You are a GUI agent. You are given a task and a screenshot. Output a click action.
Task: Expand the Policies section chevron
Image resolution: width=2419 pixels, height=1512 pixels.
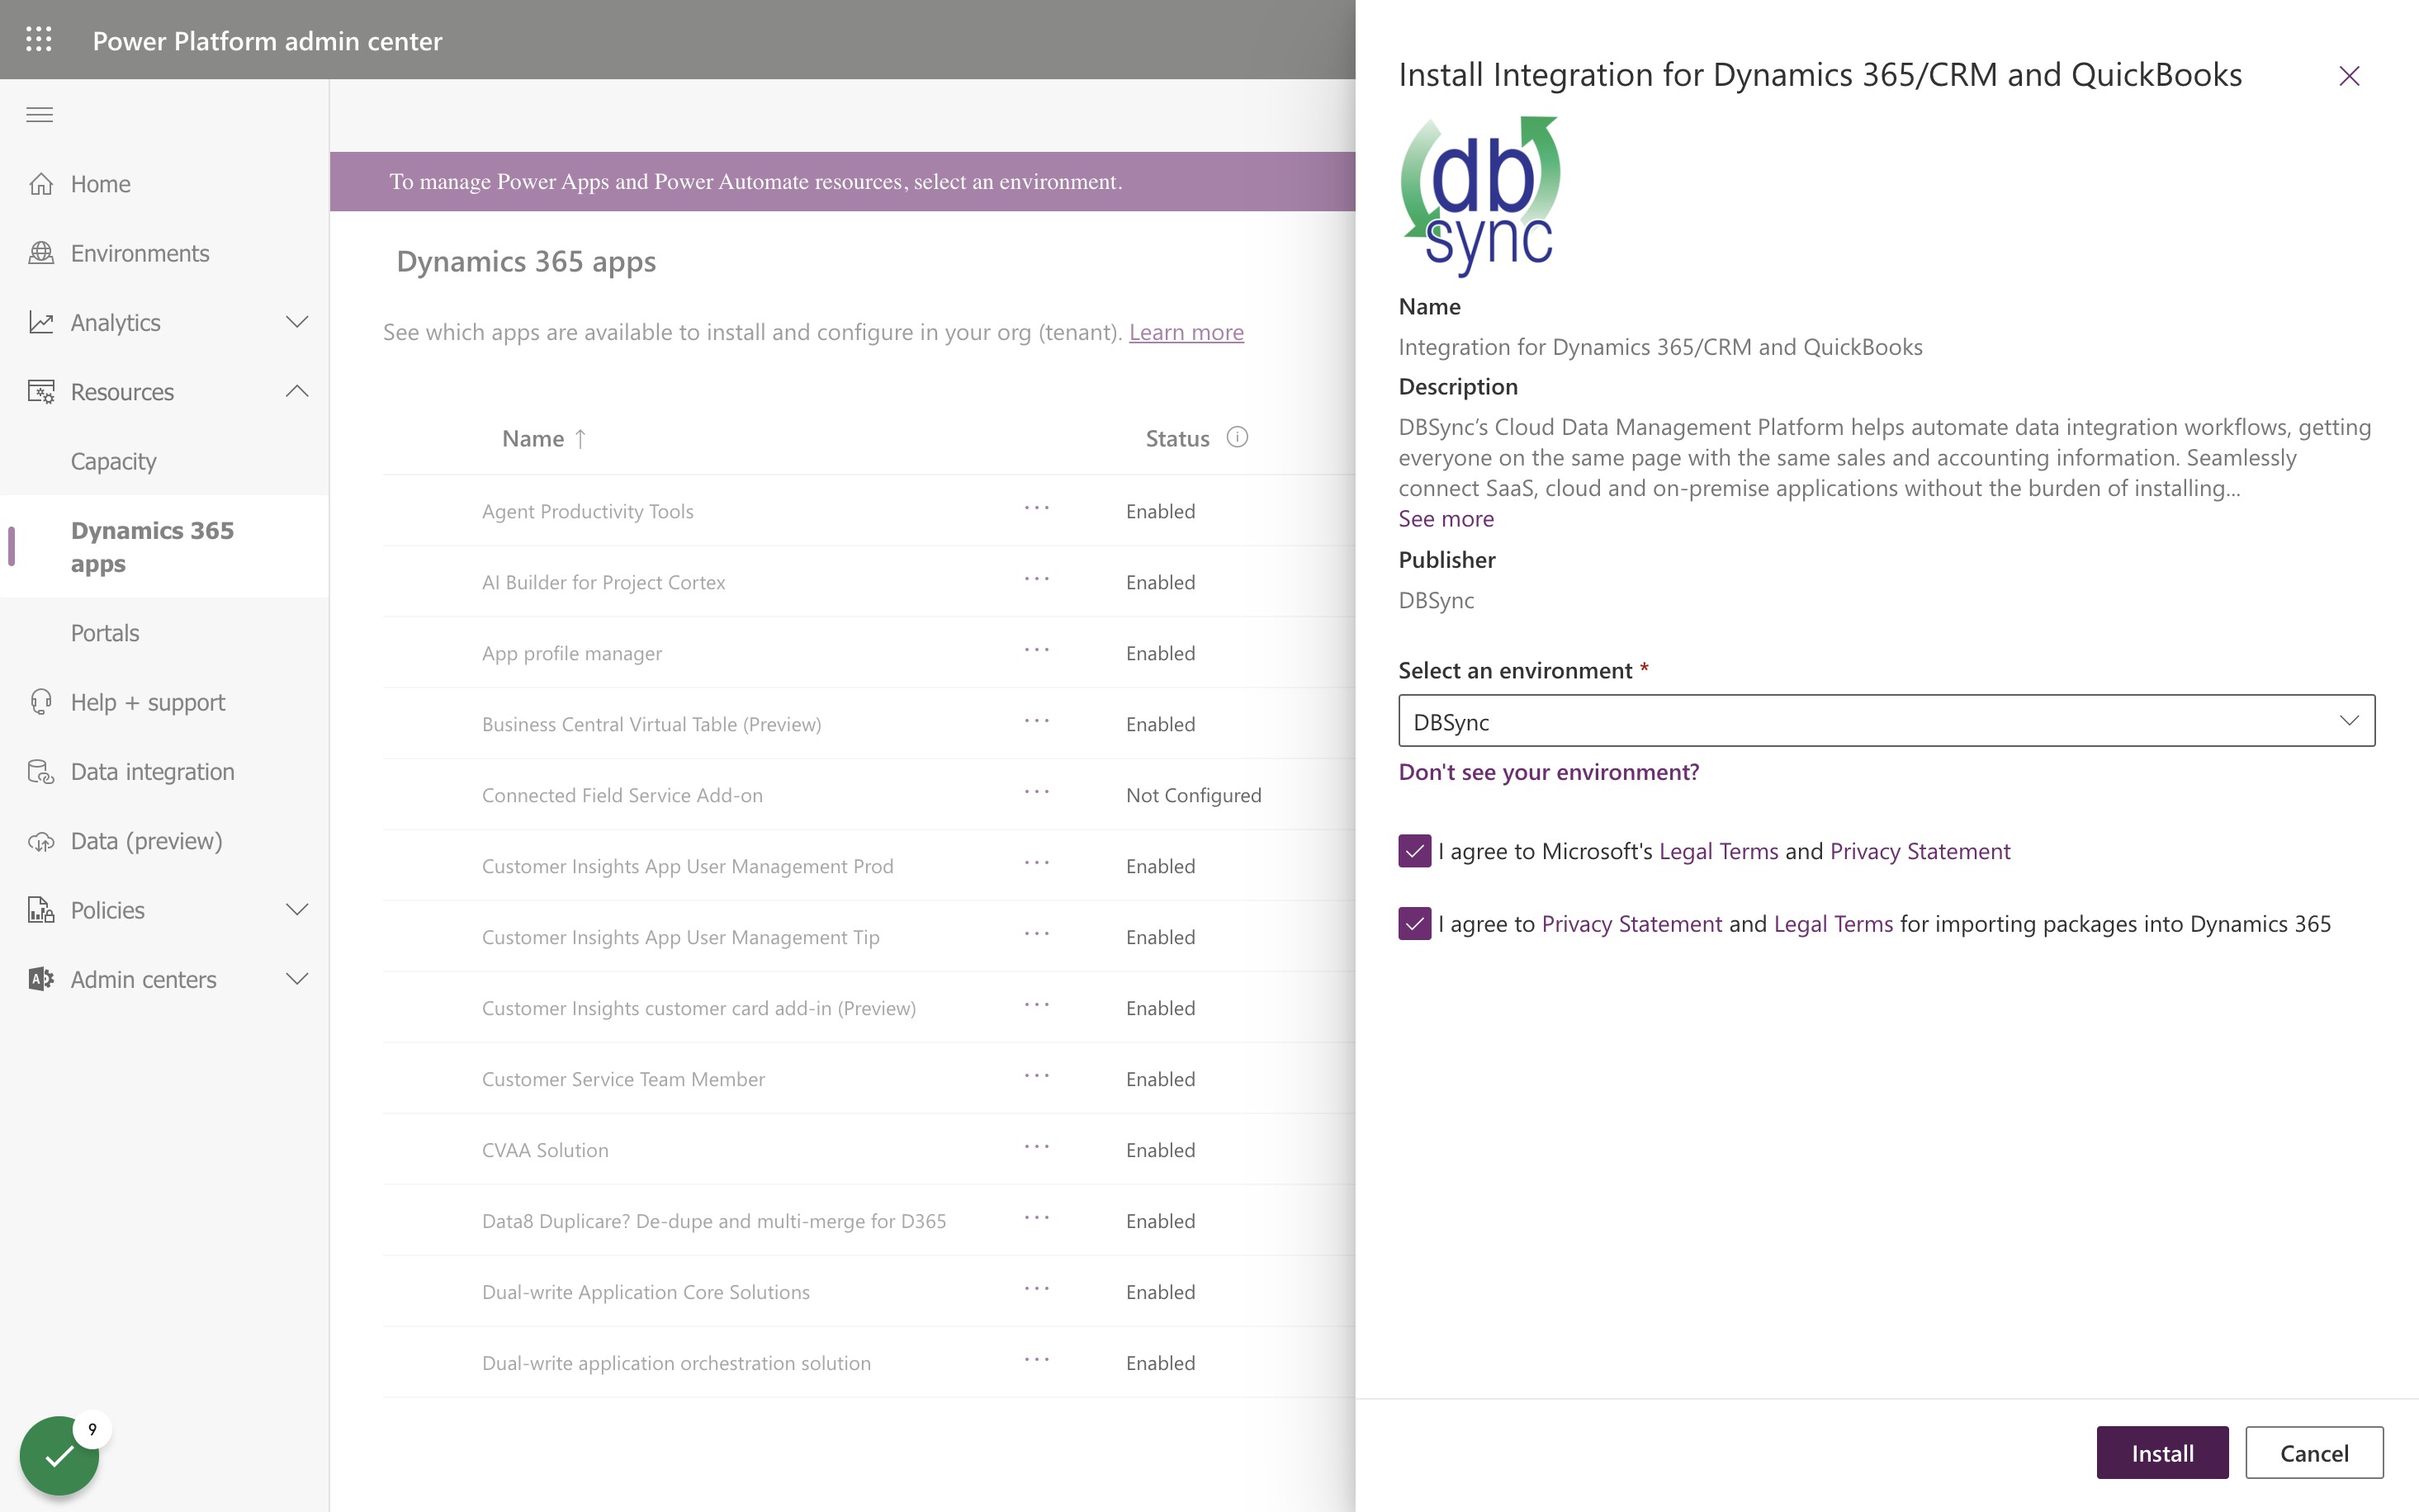pos(297,909)
